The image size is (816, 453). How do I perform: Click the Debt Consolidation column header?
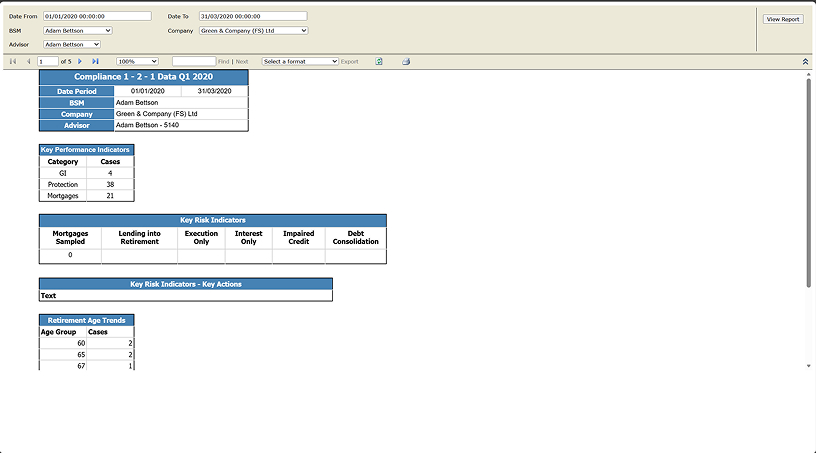tap(356, 238)
